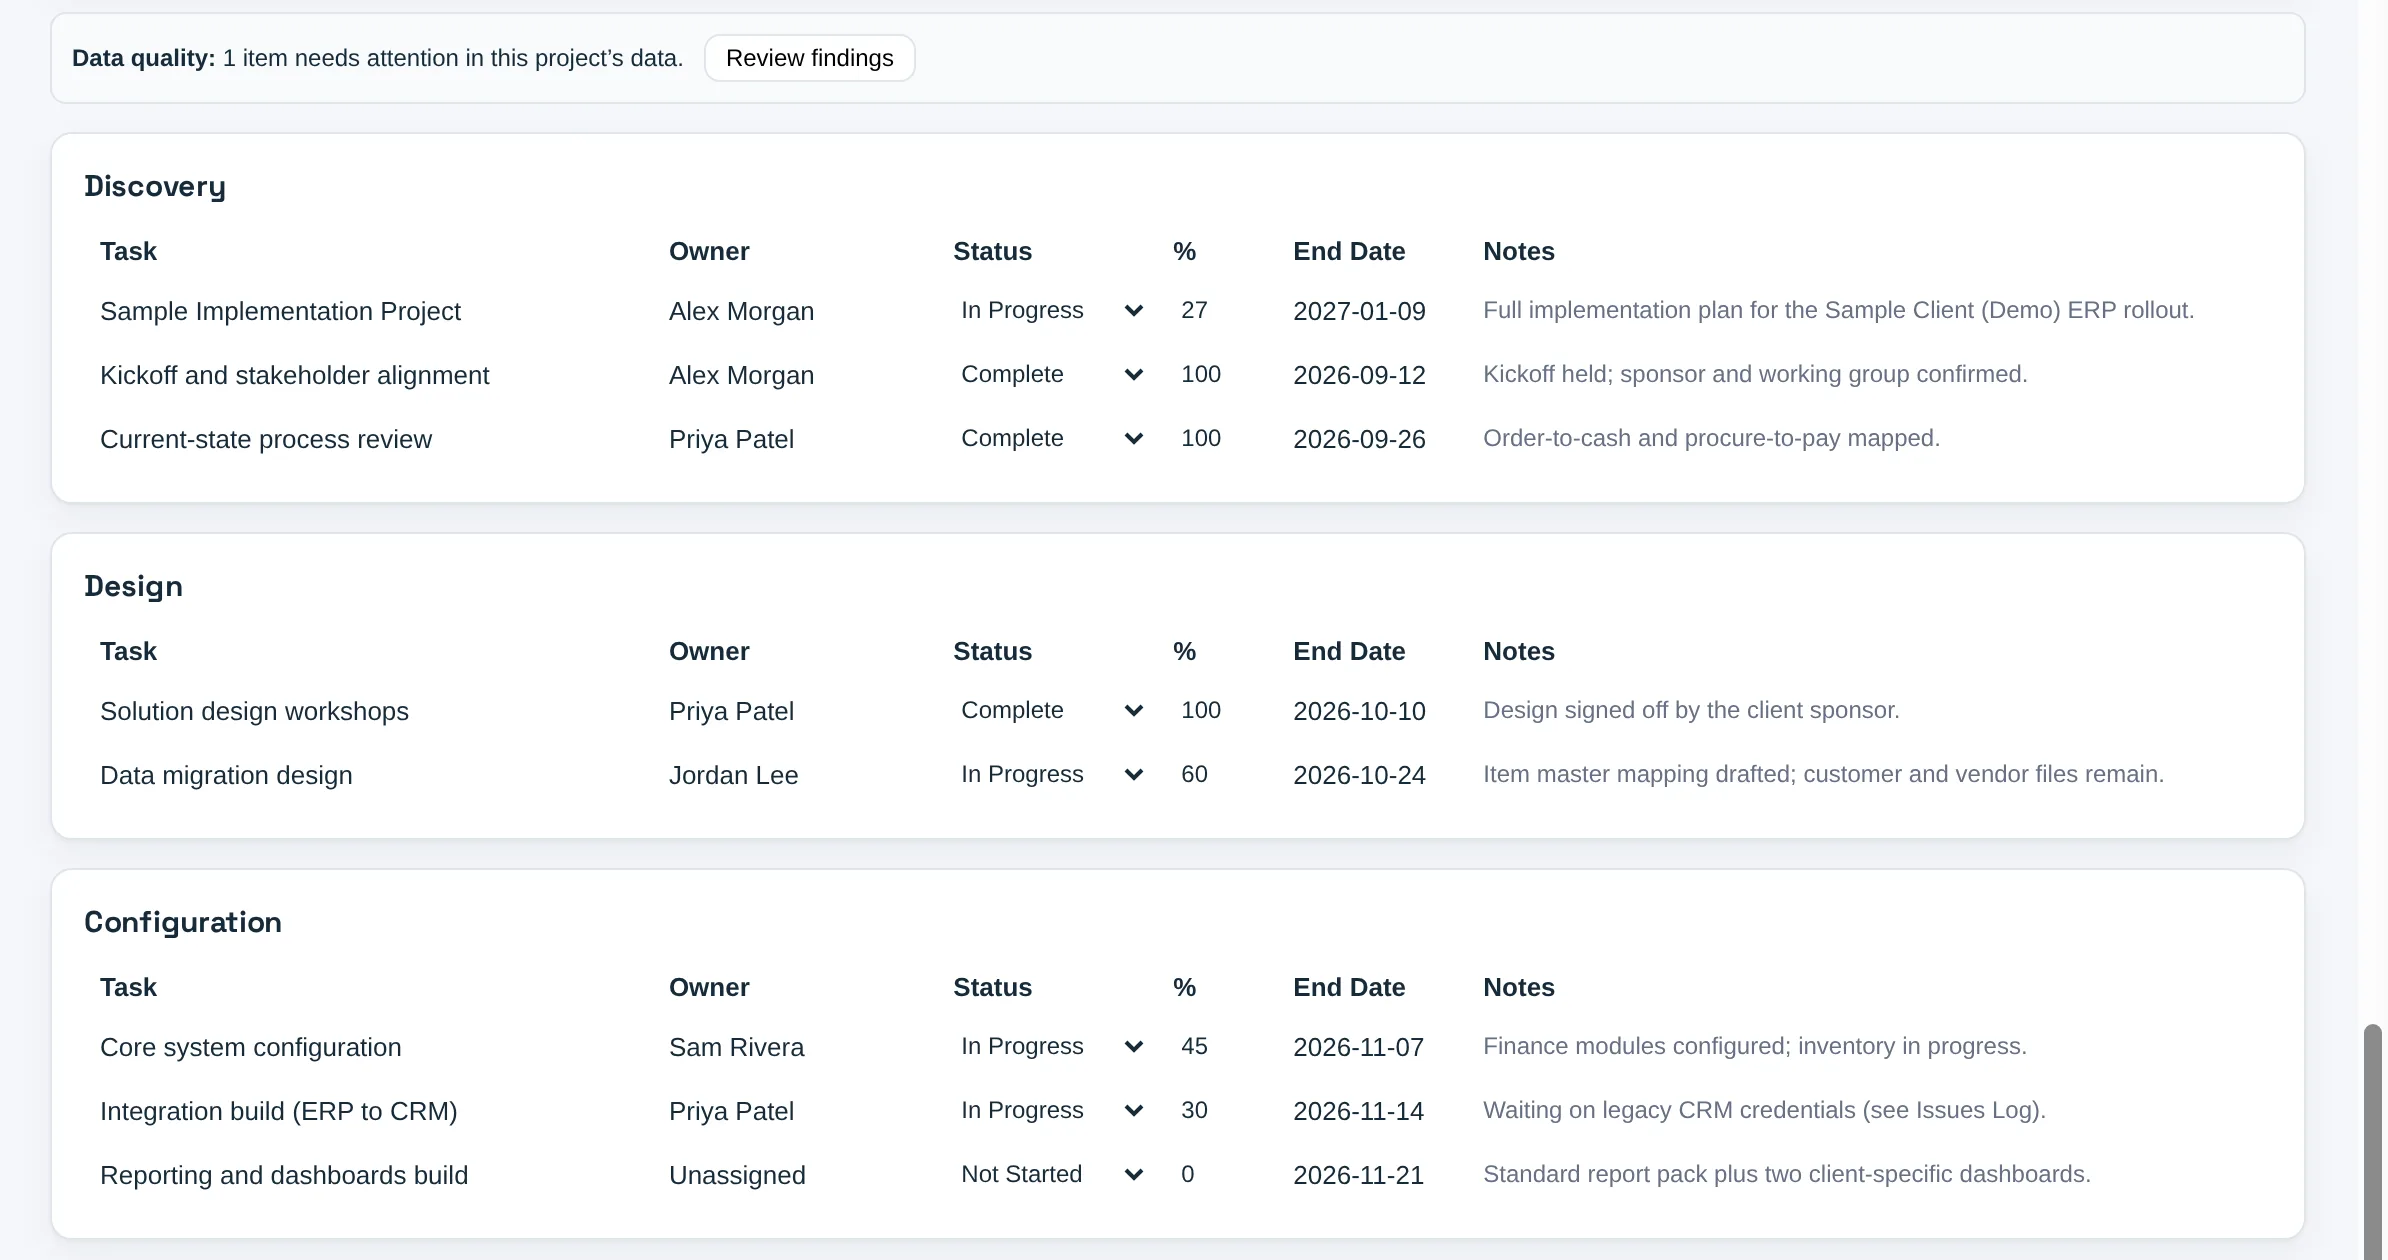Select Solution design workshops task

tap(254, 711)
